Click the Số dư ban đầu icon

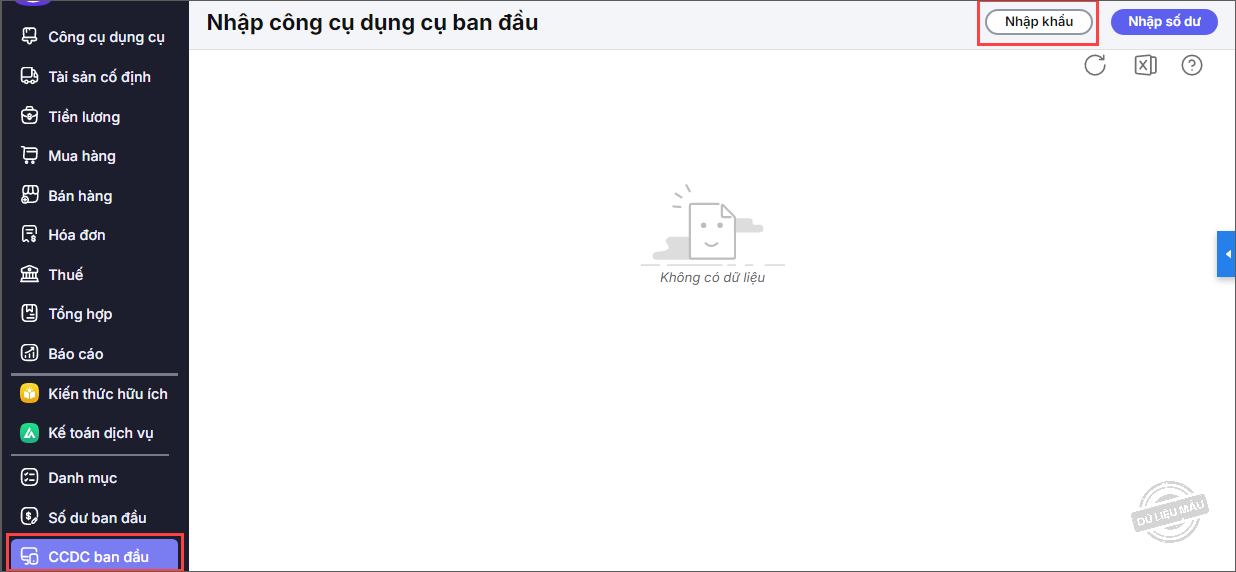click(30, 517)
